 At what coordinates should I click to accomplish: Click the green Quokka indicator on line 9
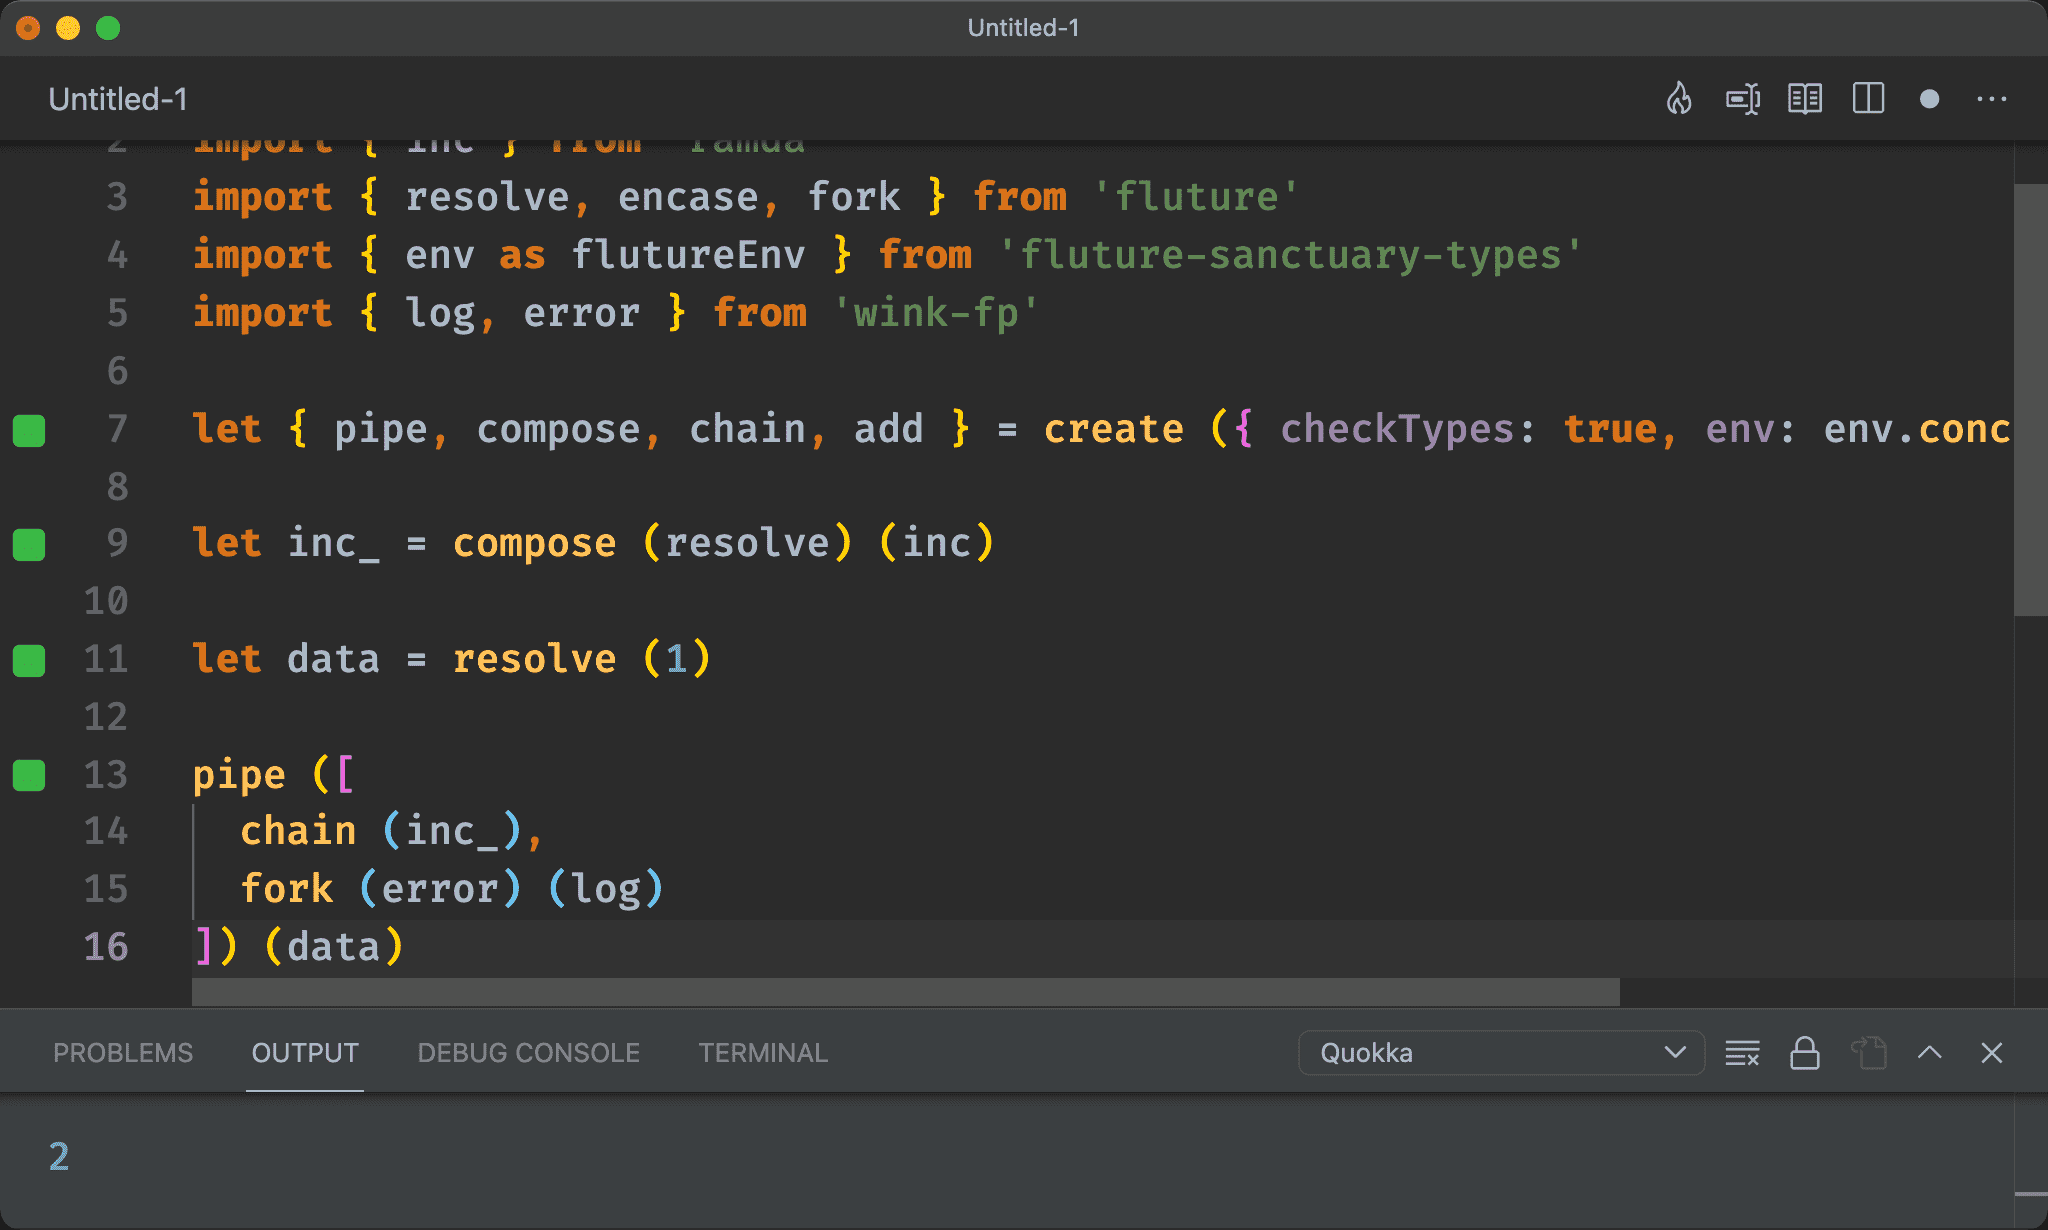[29, 545]
